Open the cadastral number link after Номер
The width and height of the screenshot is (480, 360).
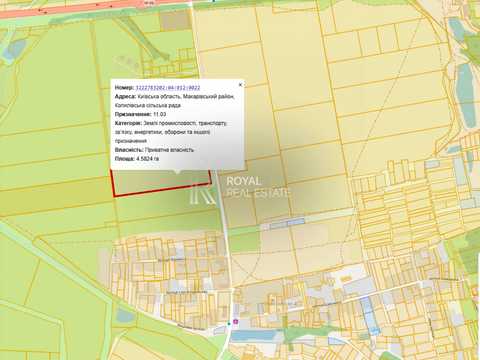[x=168, y=88]
